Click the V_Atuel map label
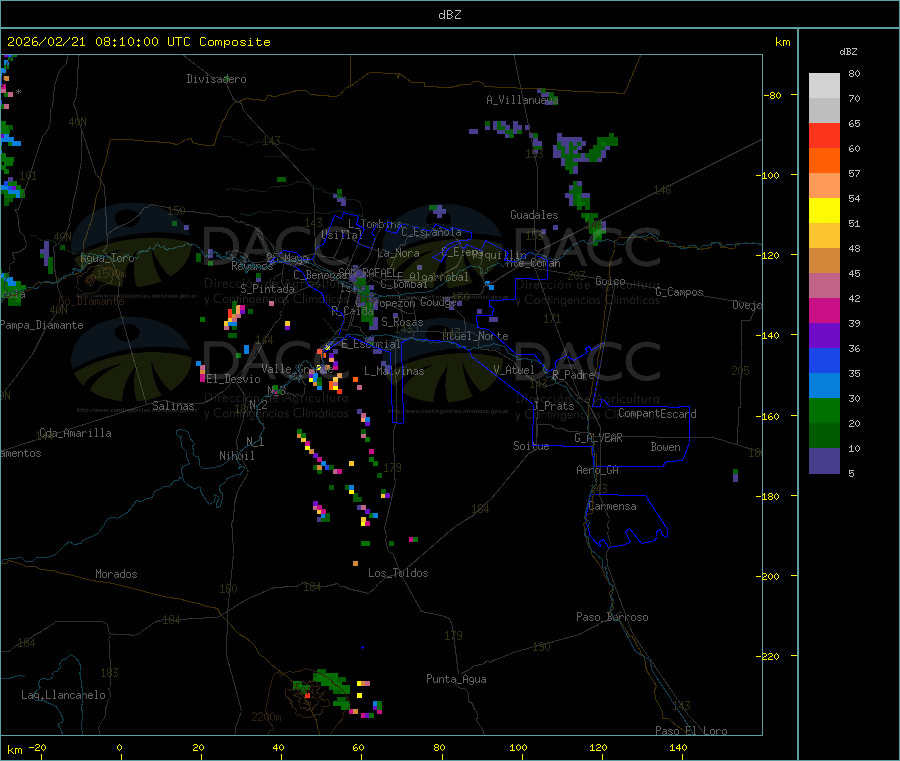Viewport: 900px width, 761px height. tap(514, 370)
